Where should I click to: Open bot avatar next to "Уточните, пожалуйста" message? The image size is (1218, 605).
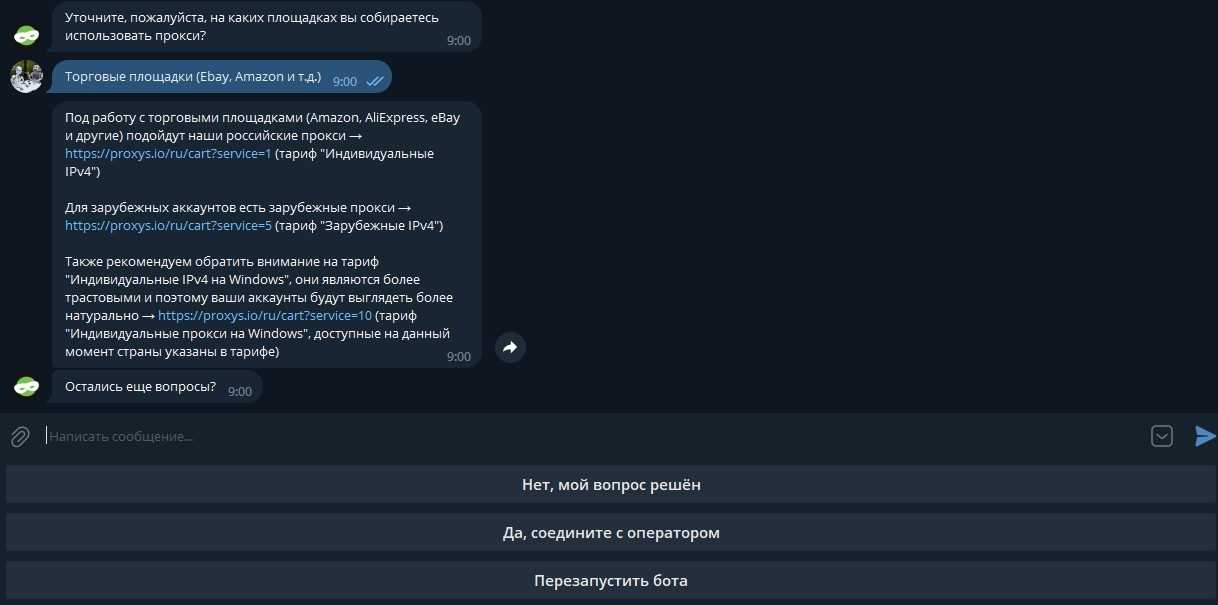[26, 35]
